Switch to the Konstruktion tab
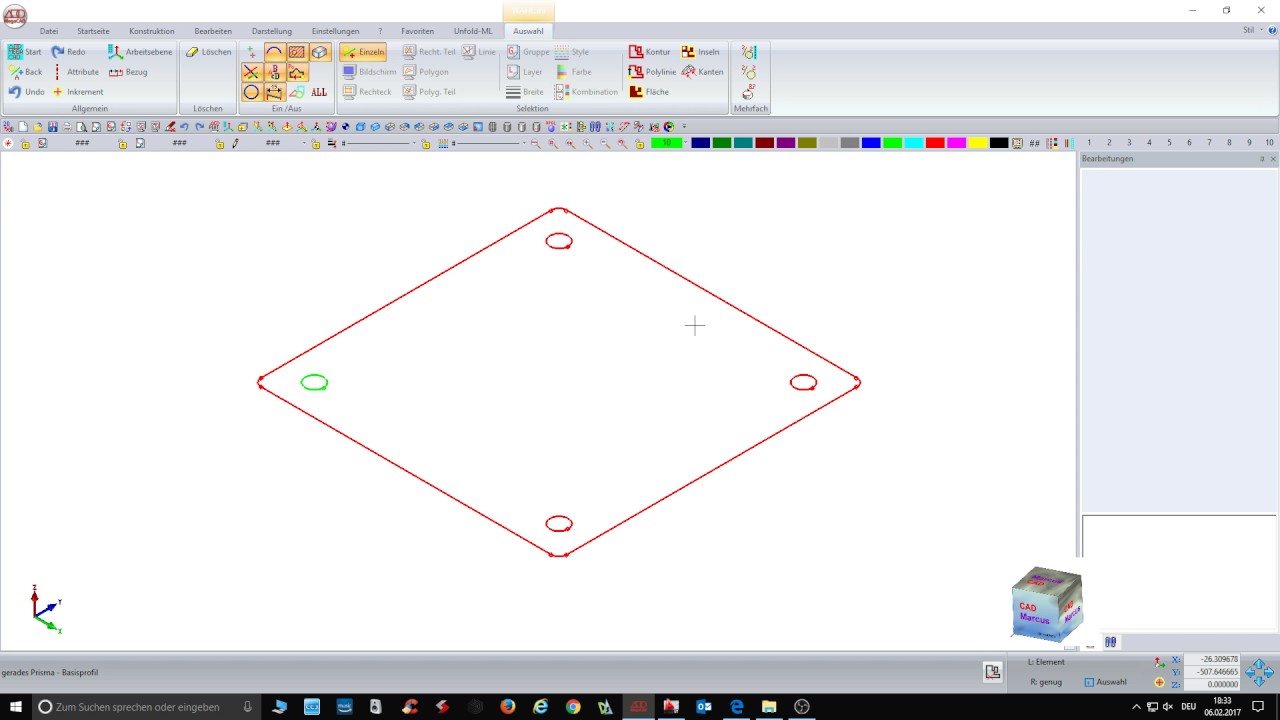The image size is (1280, 720). (x=152, y=31)
